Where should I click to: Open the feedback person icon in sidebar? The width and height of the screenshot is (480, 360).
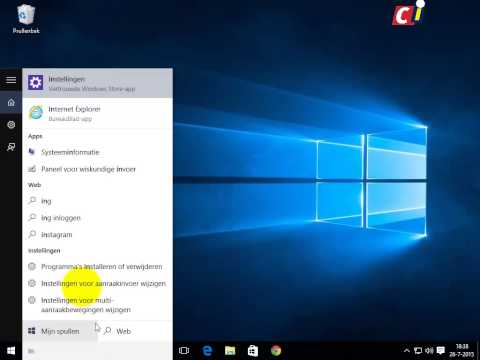point(11,147)
